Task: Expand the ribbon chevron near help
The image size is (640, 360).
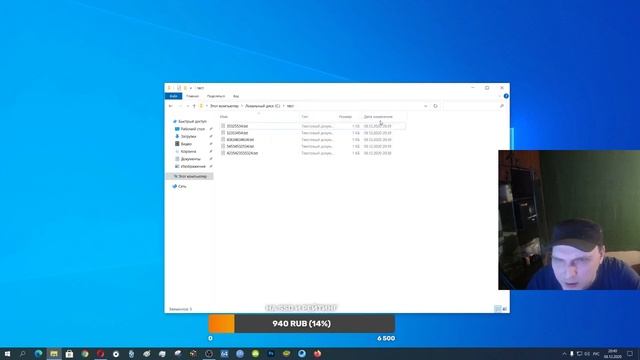Action: (x=500, y=96)
